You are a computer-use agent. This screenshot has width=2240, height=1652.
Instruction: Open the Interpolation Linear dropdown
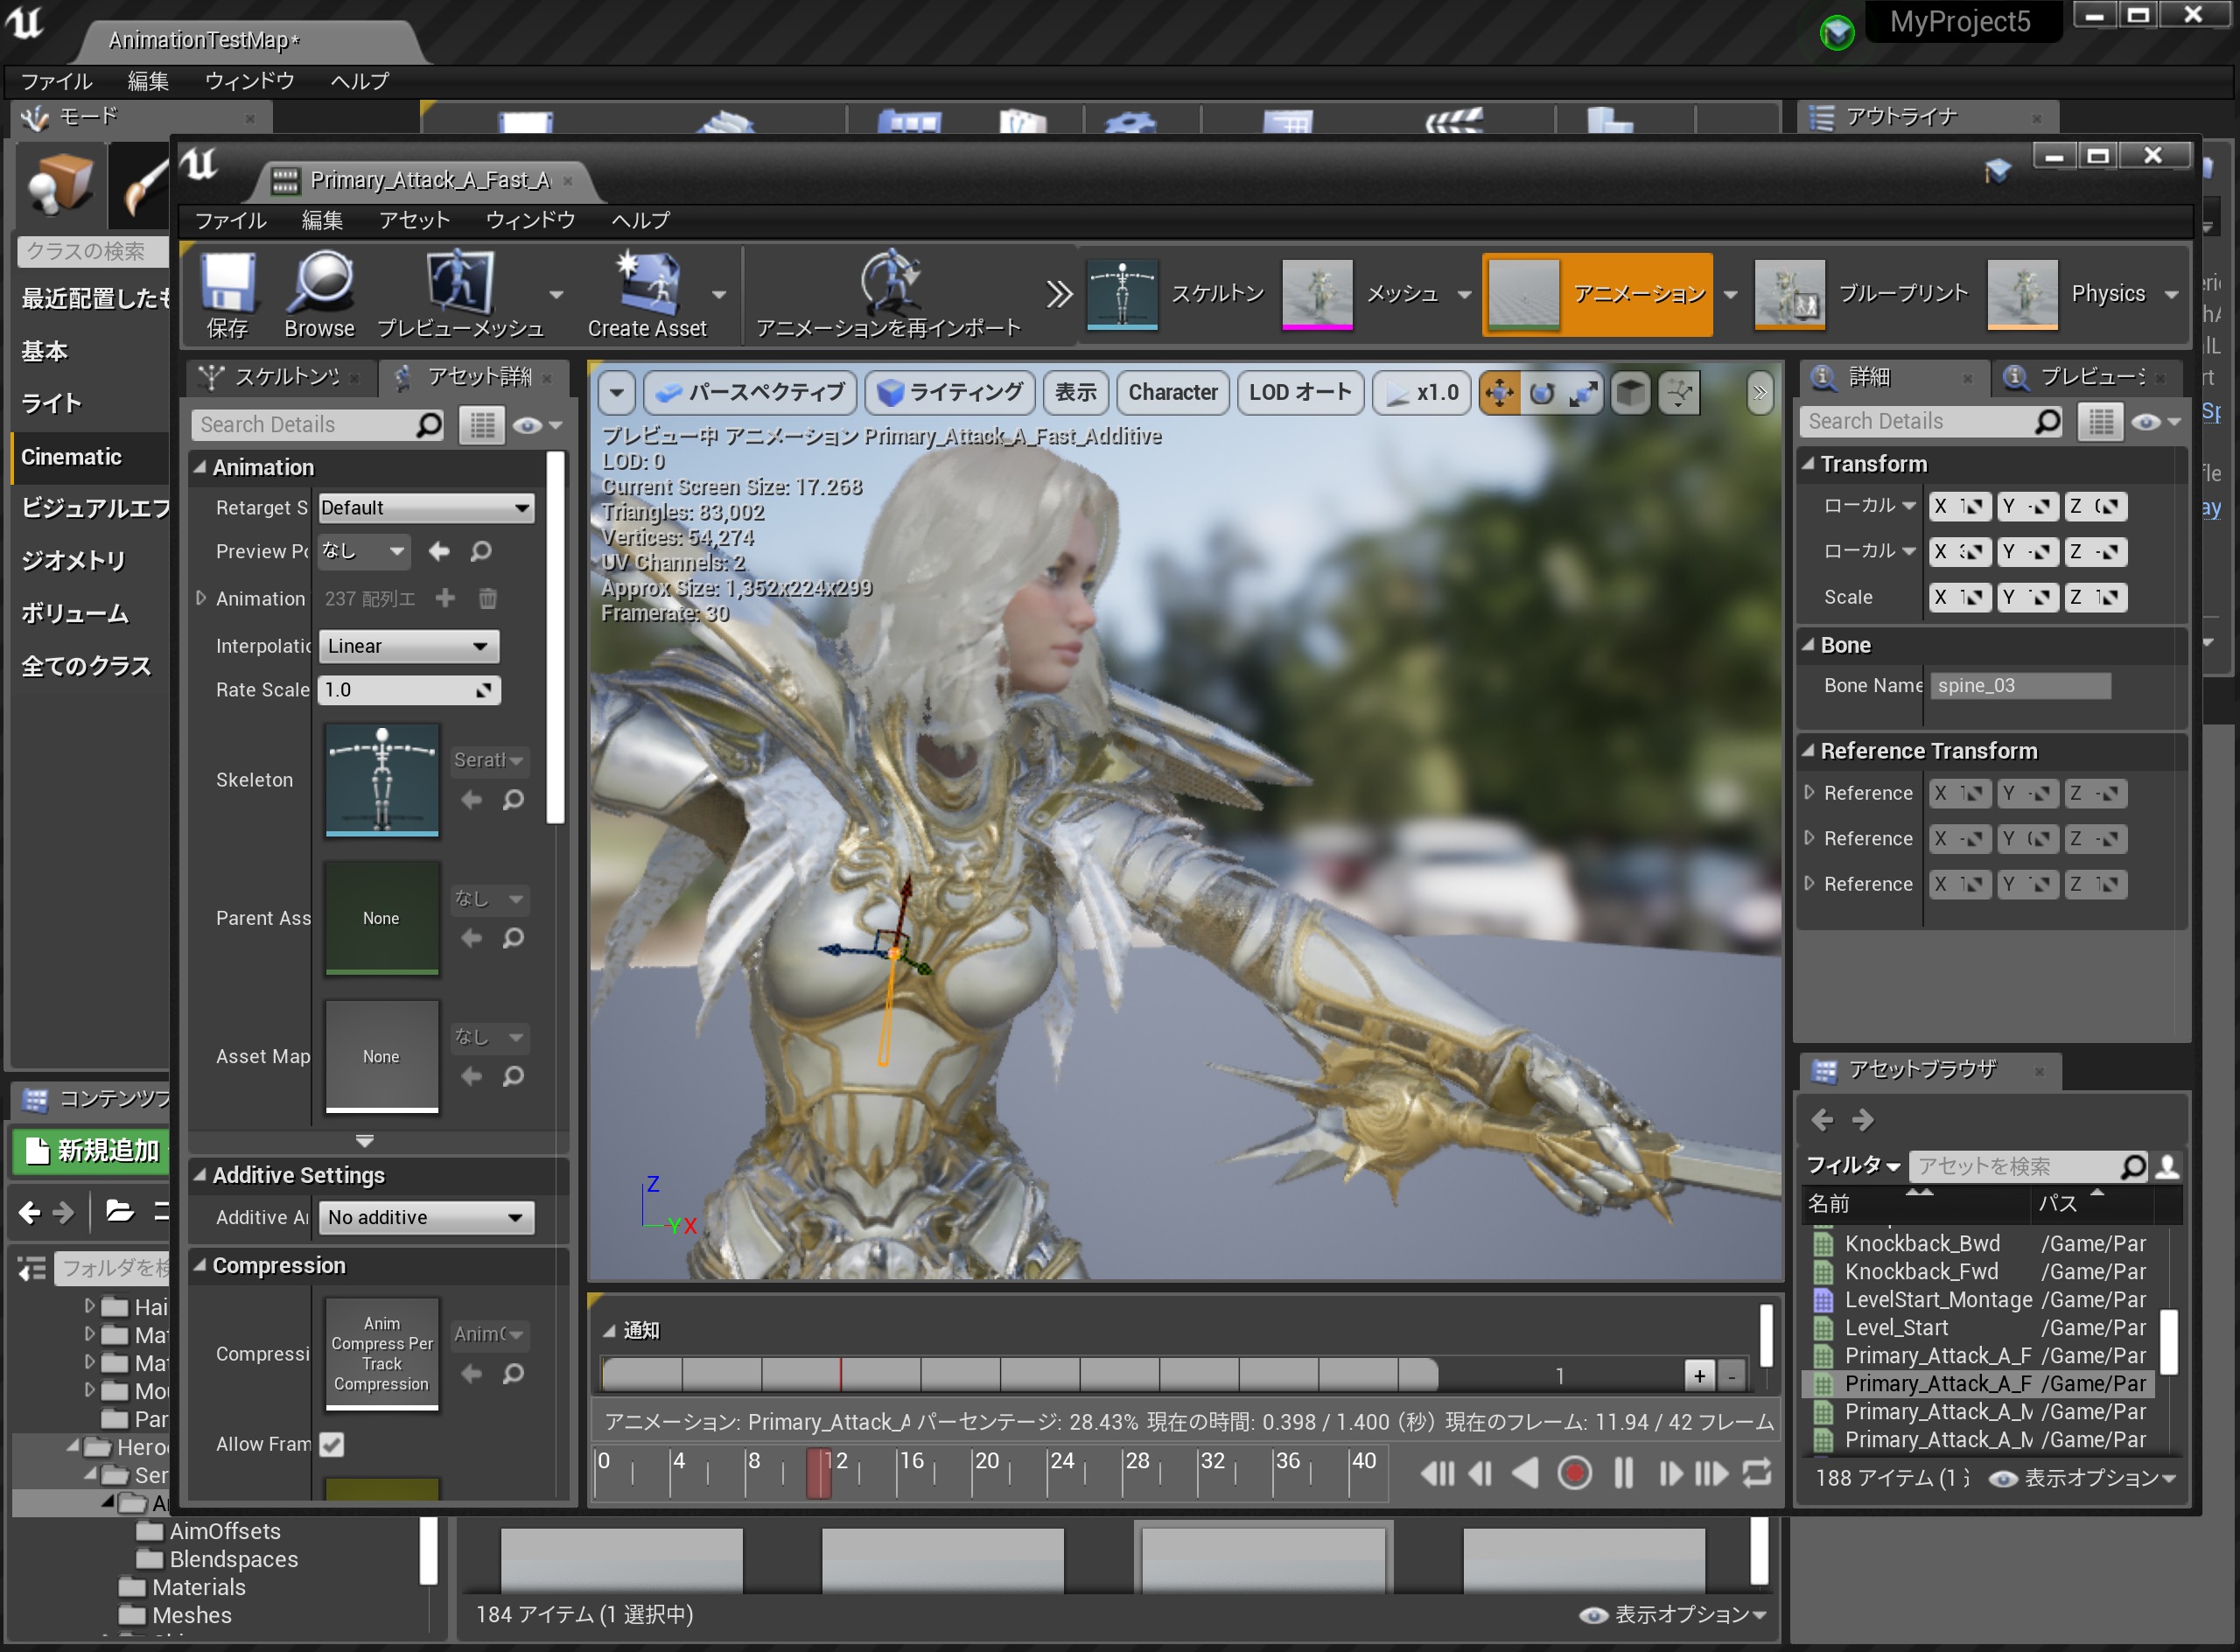pyautogui.click(x=408, y=646)
